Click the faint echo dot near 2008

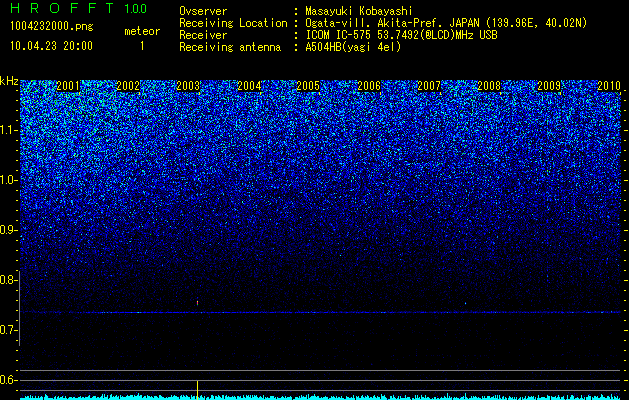coord(465,303)
